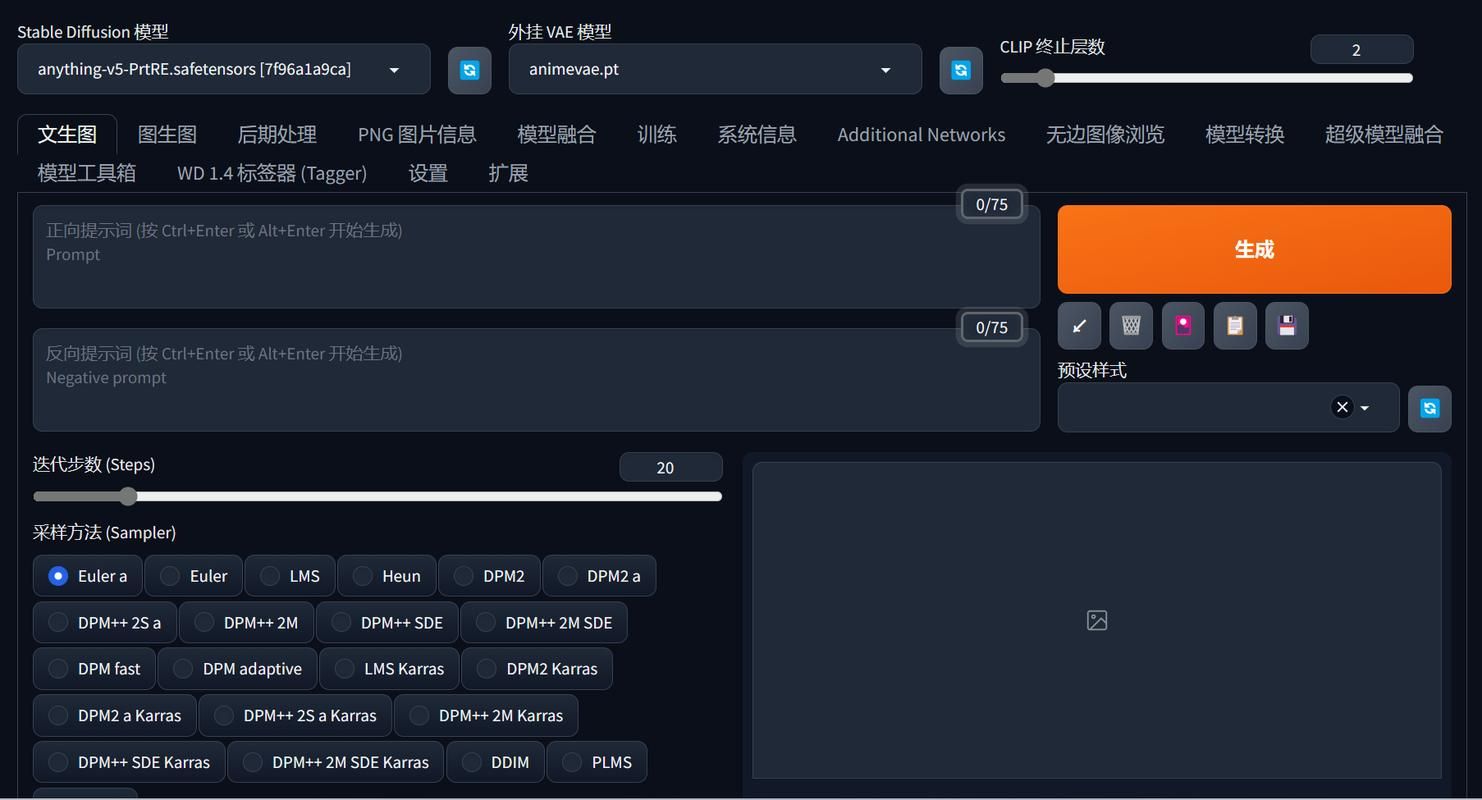Pick DPM++ 2M Karras sampler
The height and width of the screenshot is (800, 1482).
pos(486,716)
